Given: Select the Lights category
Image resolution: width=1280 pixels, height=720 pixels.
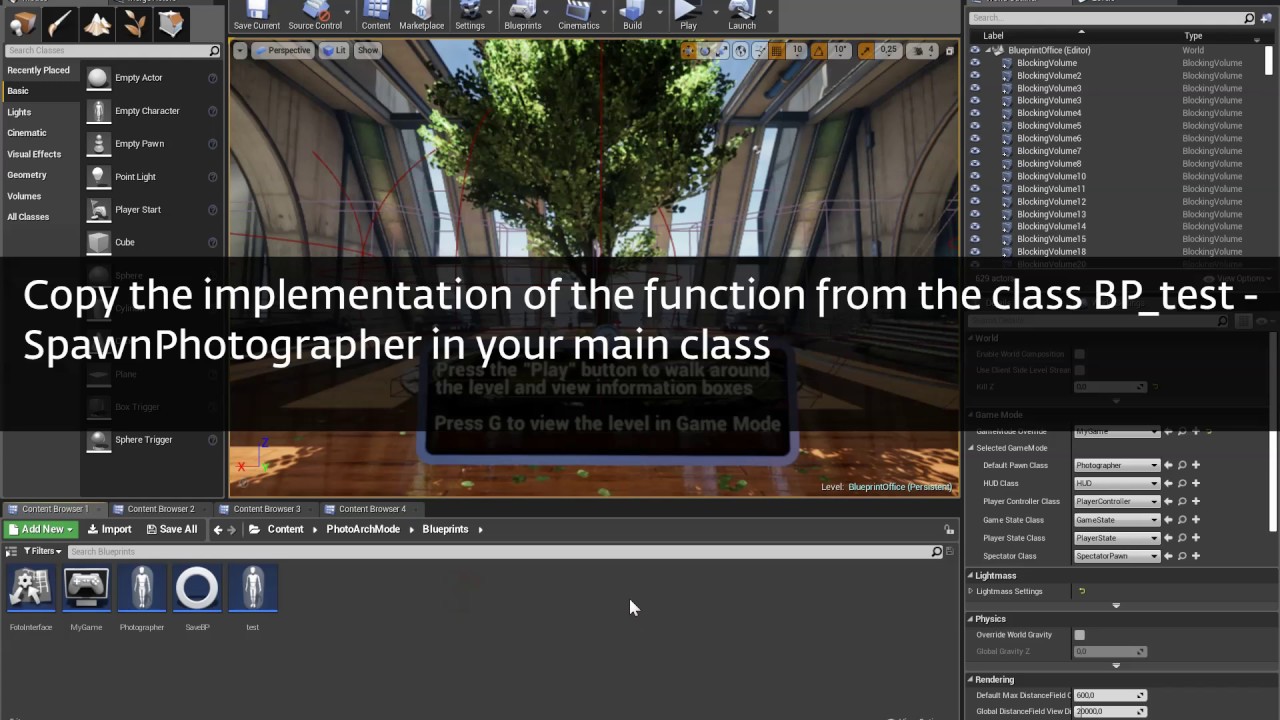Looking at the screenshot, I should coord(19,112).
